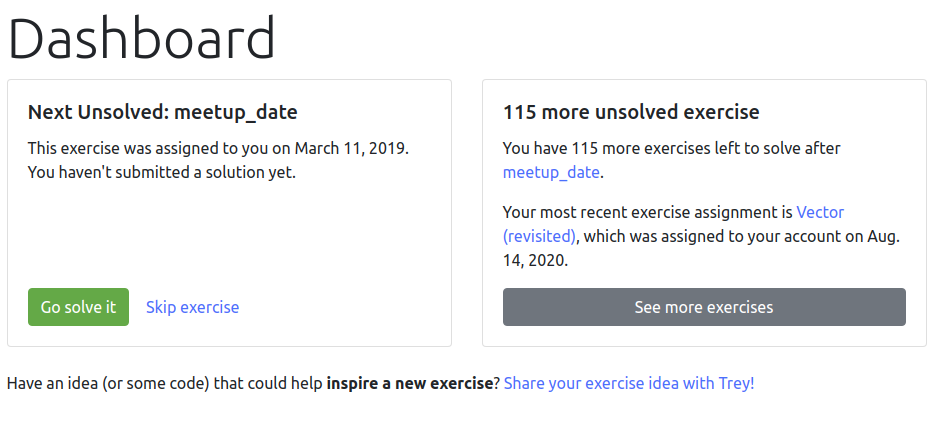
Task: Click the 115 more unsolved exercise heading
Action: tap(631, 112)
